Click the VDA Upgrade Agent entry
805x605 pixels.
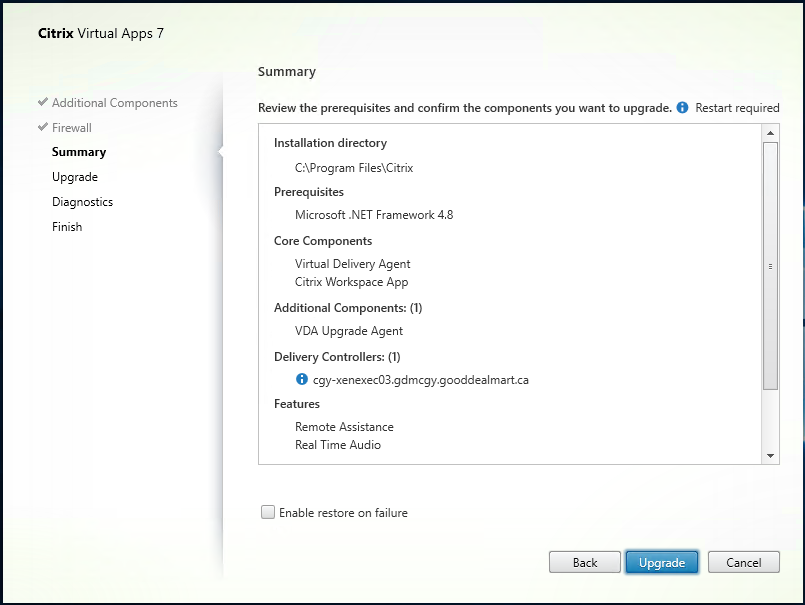click(349, 331)
